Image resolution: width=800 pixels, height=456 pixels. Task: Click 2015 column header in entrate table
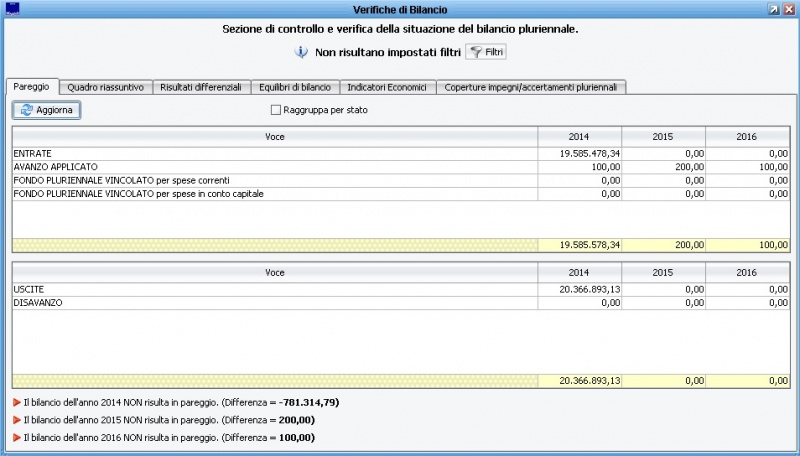click(663, 137)
